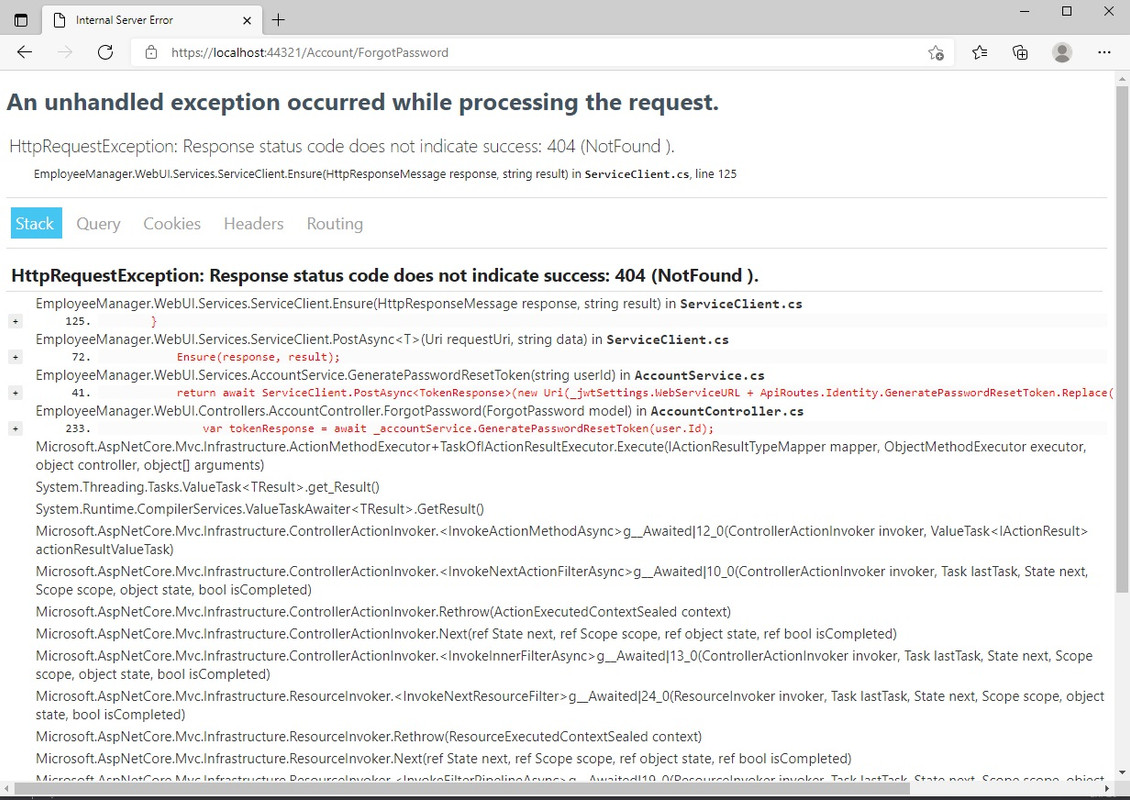The width and height of the screenshot is (1130, 800).
Task: Click the summary HttpRequestException 404 message
Action: (x=342, y=146)
